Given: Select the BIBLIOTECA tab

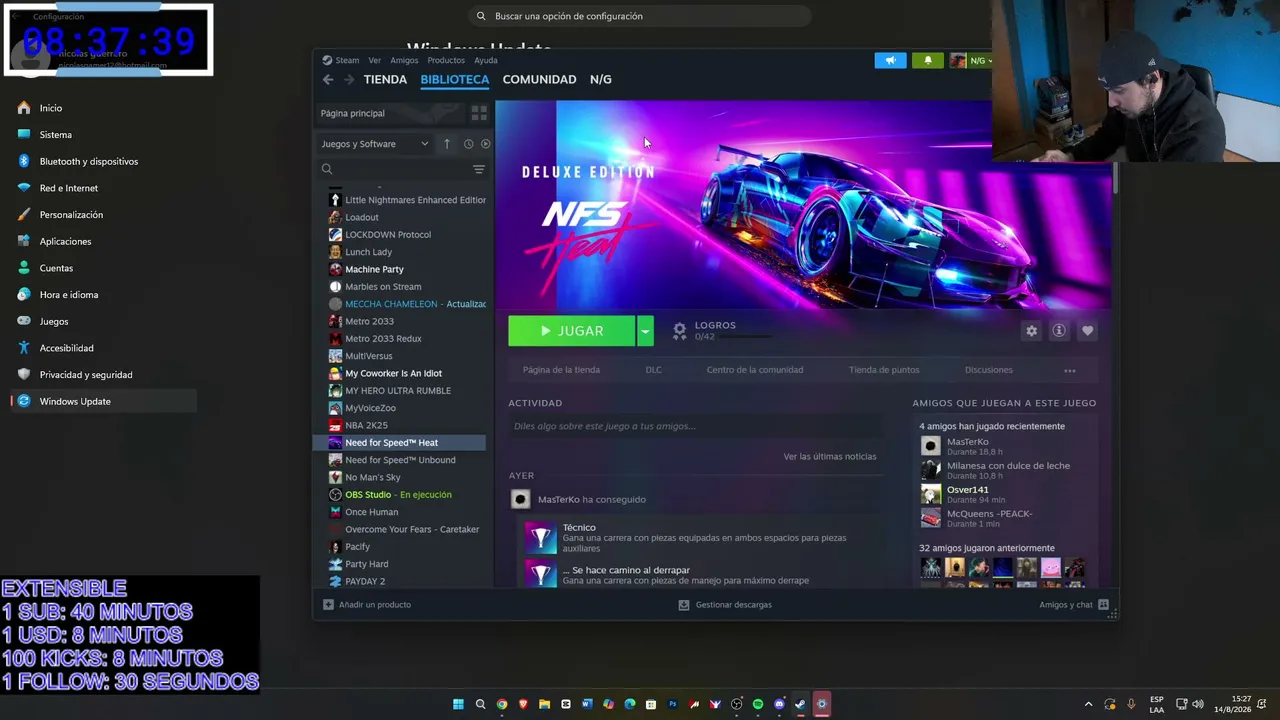Looking at the screenshot, I should tap(455, 80).
